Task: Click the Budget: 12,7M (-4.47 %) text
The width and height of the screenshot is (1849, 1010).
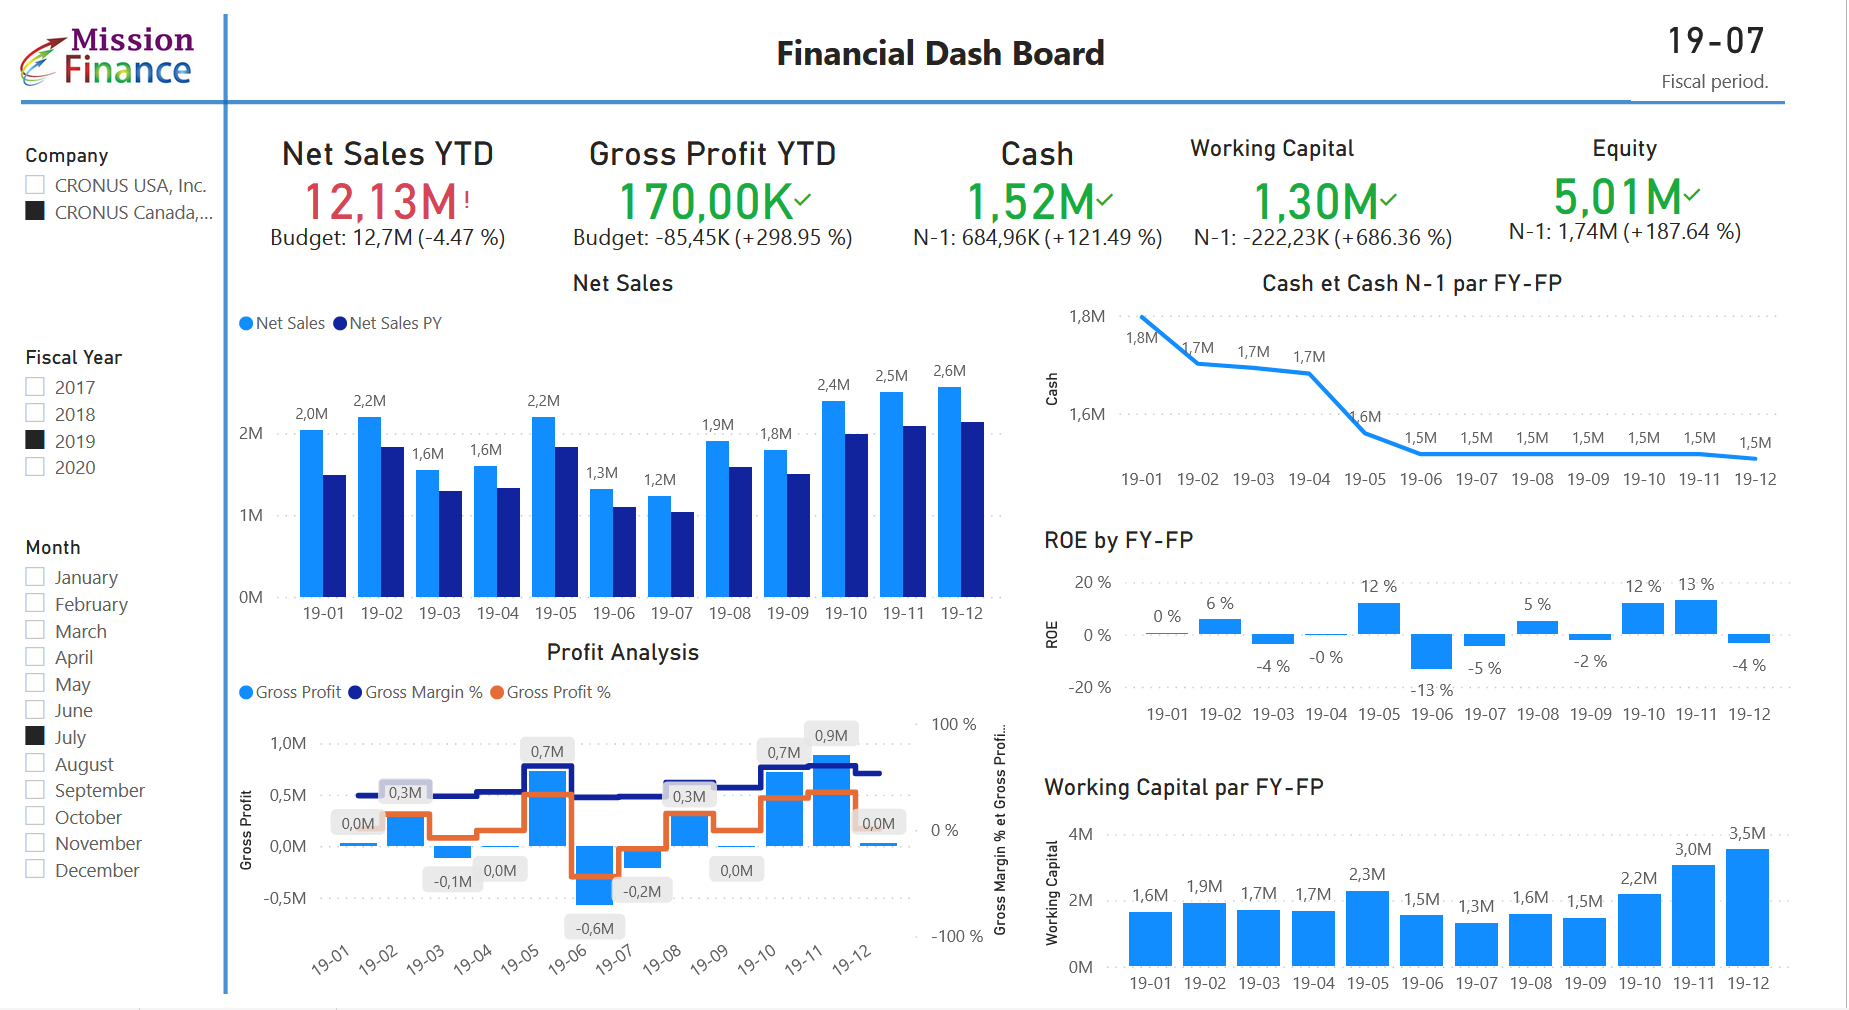Action: click(x=387, y=237)
